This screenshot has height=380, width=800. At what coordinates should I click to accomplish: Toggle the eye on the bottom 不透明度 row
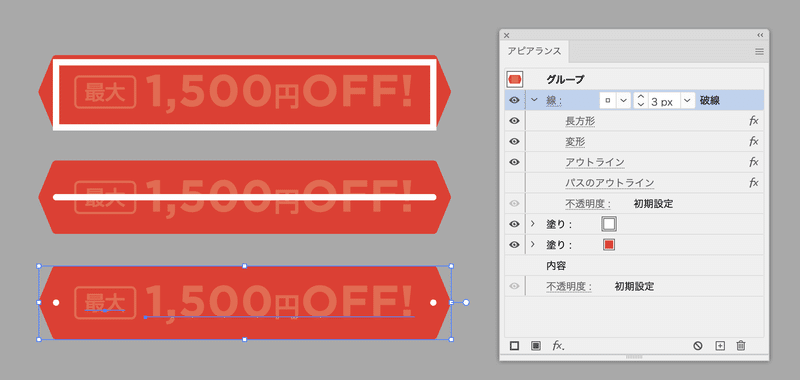coord(515,286)
